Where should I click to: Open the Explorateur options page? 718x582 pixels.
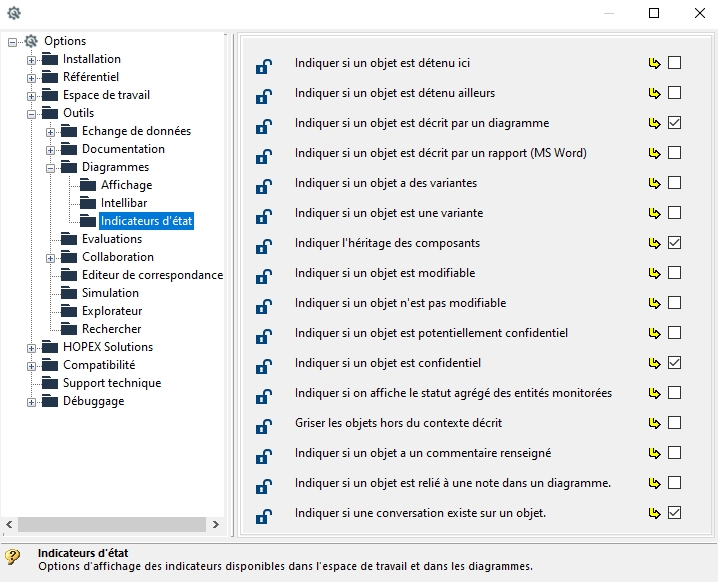112,311
